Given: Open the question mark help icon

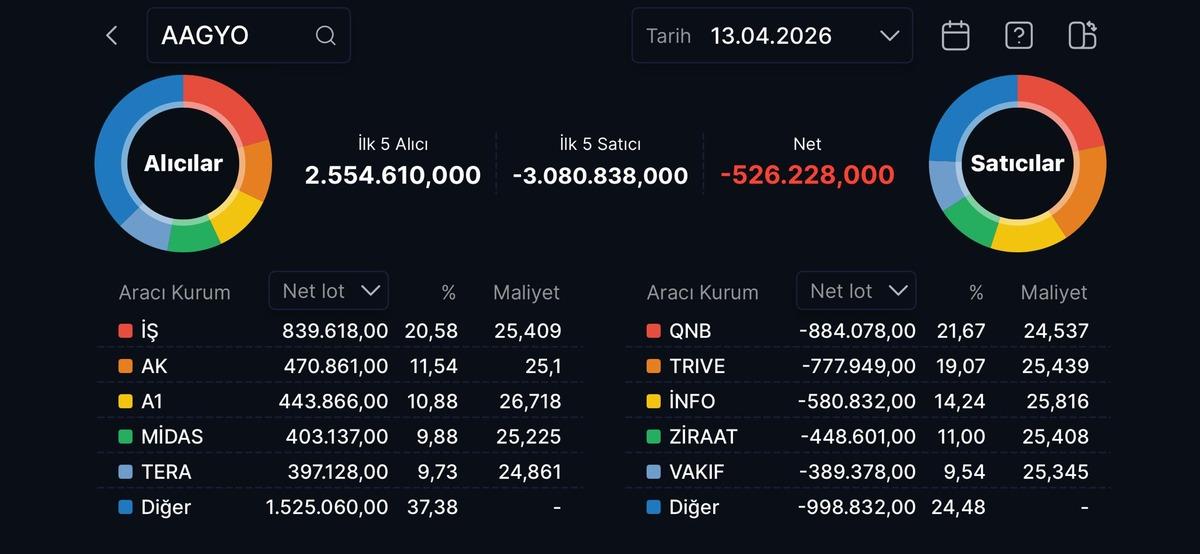Looking at the screenshot, I should pyautogui.click(x=1018, y=36).
